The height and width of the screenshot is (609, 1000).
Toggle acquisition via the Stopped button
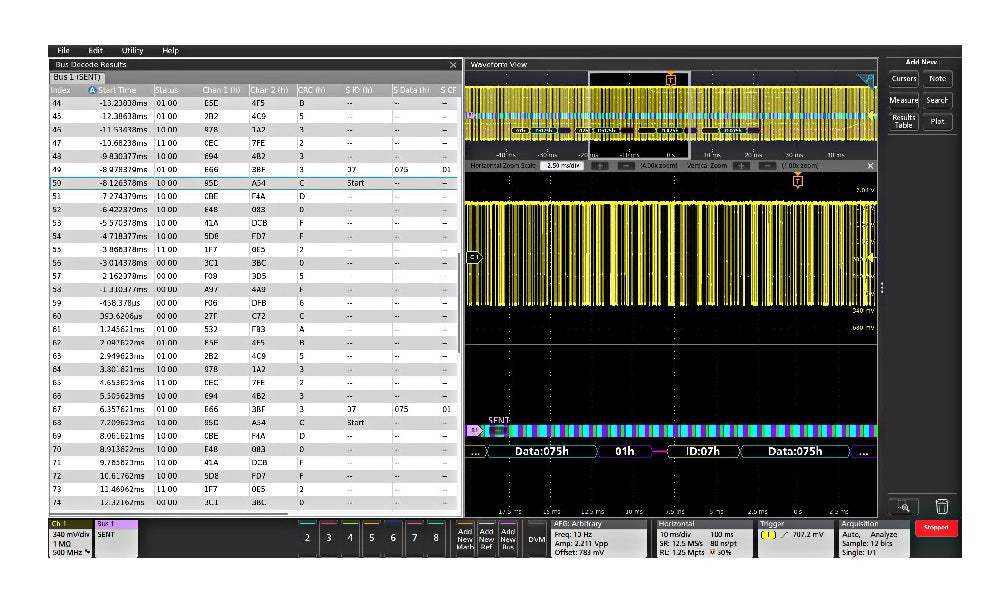[935, 528]
